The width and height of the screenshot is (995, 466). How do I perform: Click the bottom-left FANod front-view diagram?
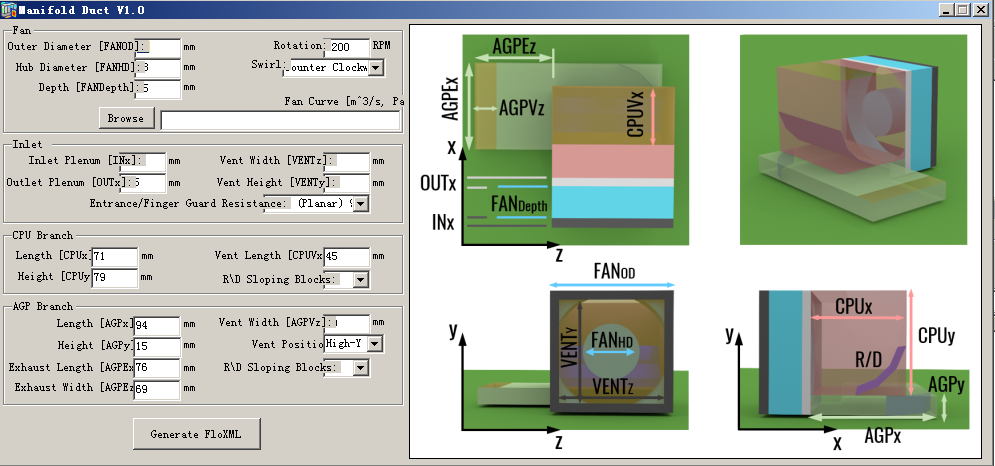564,357
